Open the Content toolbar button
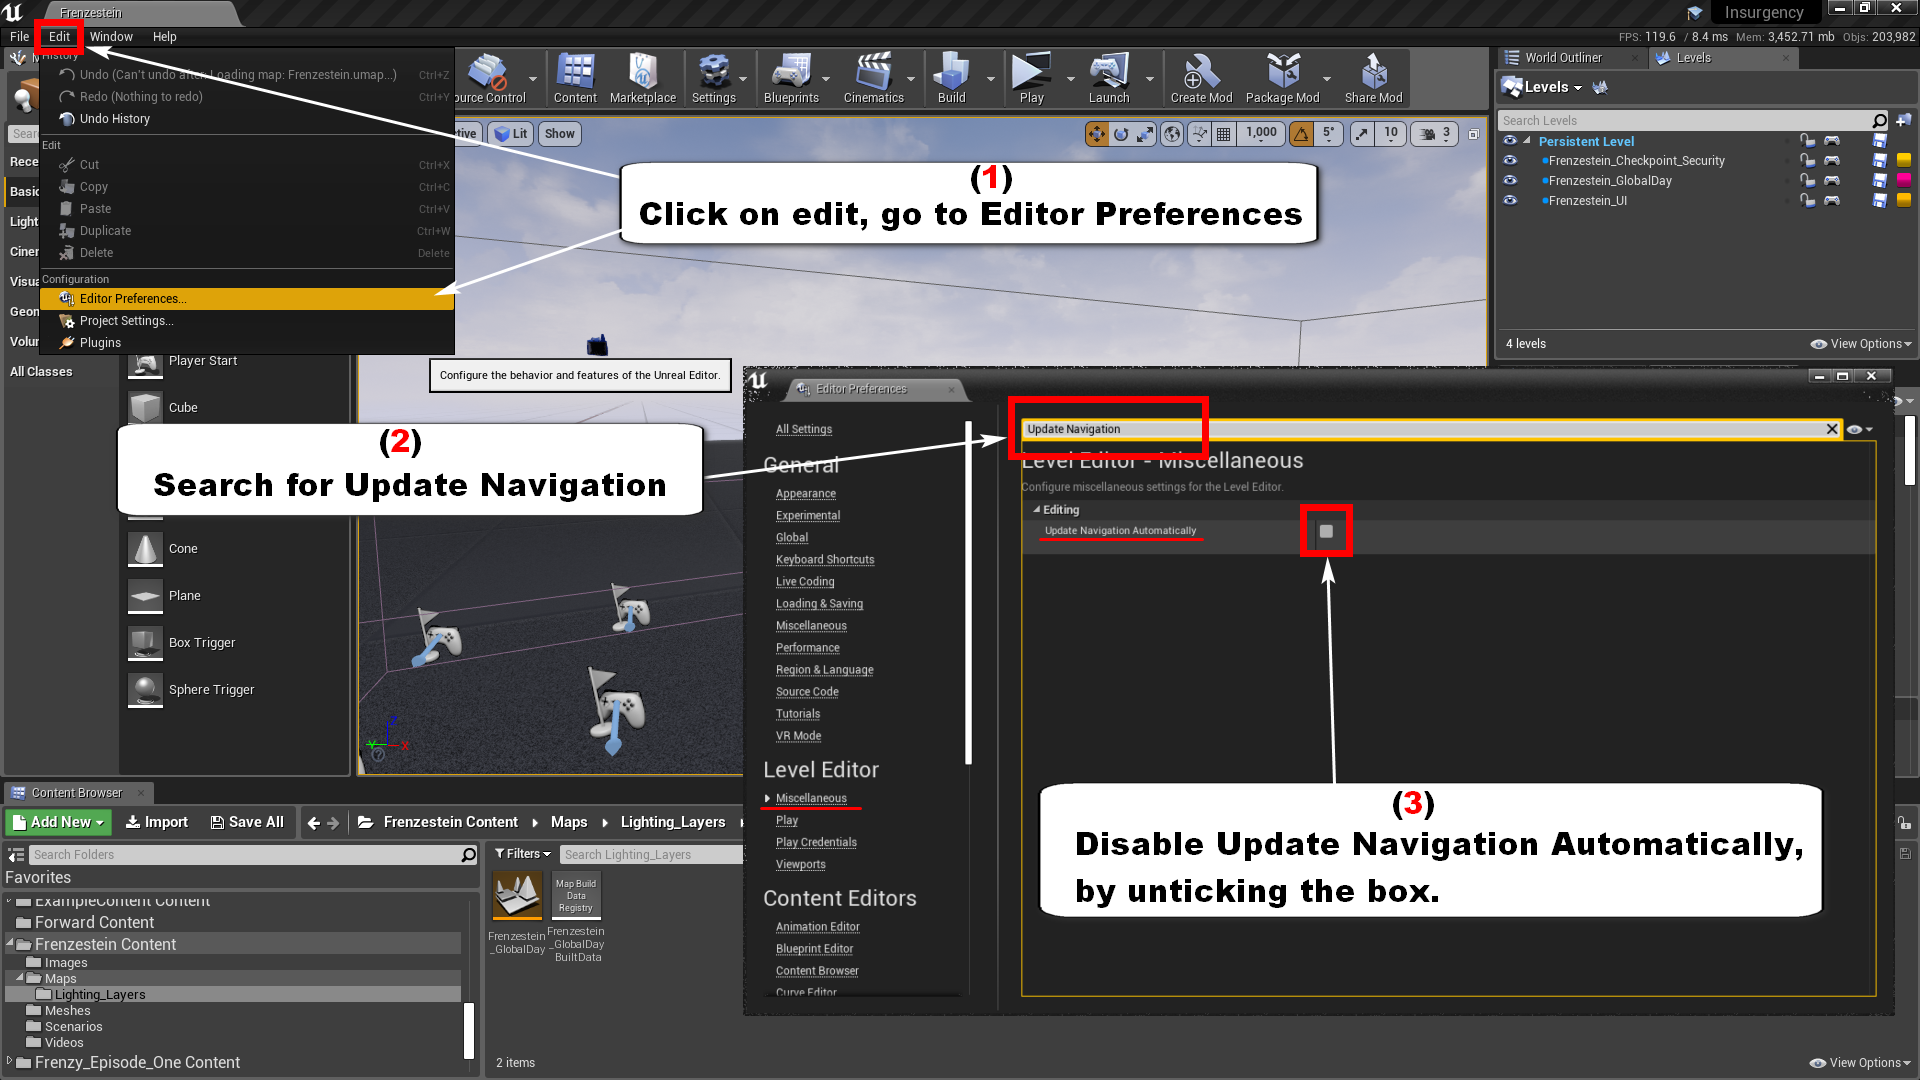The height and width of the screenshot is (1080, 1920). [x=575, y=78]
